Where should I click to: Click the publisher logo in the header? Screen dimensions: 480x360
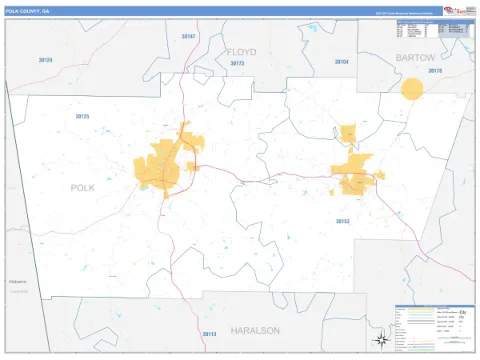pos(460,11)
